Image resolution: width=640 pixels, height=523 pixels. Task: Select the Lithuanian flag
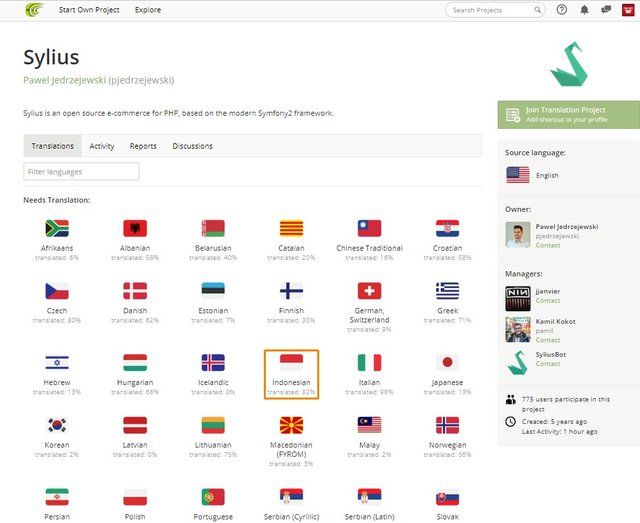(213, 425)
